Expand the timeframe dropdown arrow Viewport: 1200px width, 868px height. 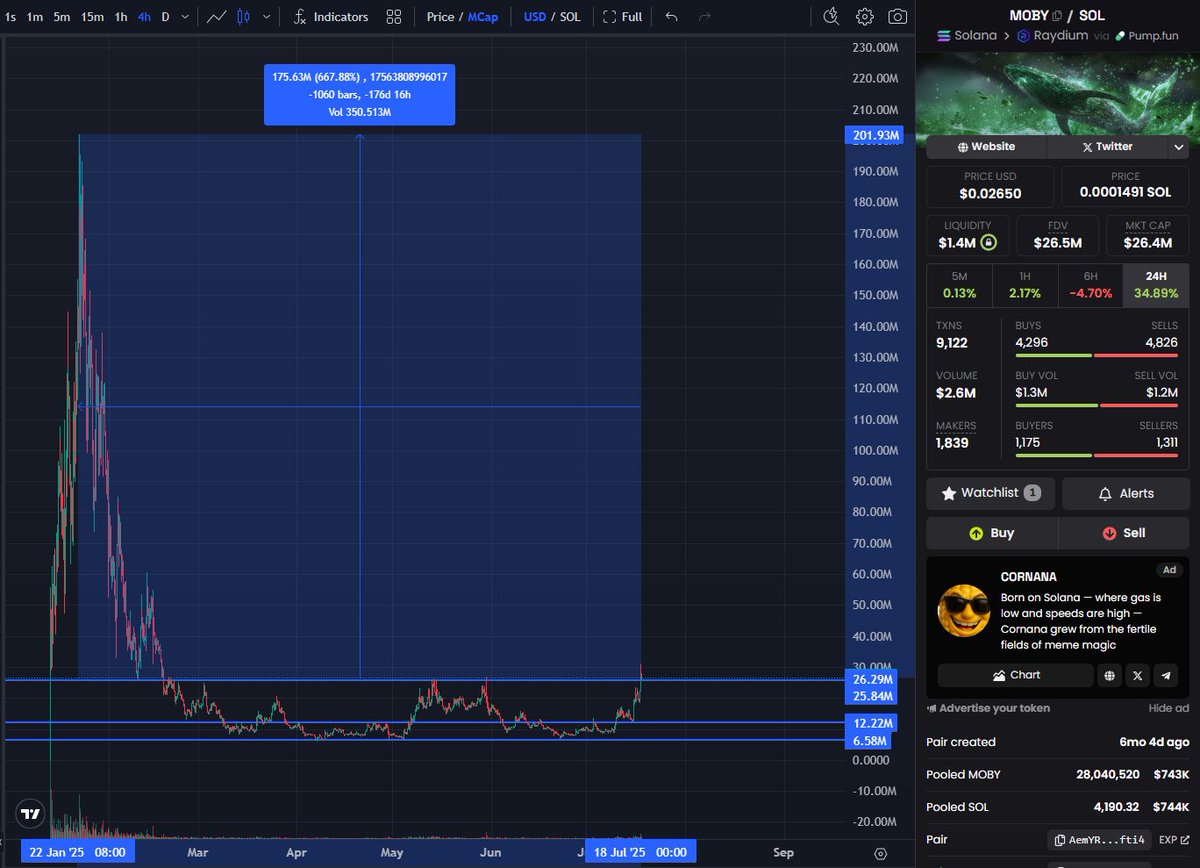click(x=185, y=17)
